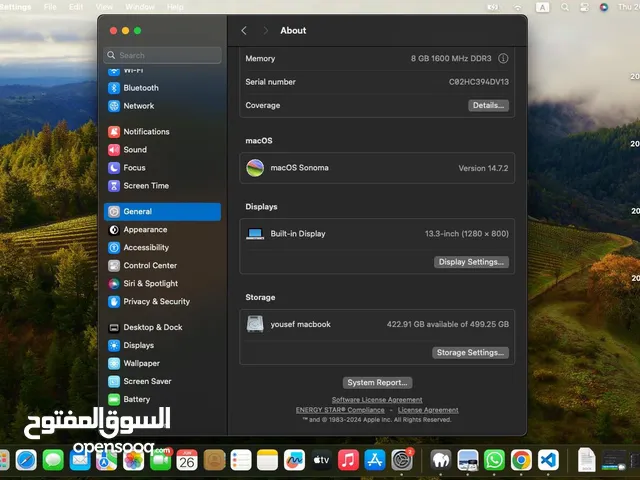Open Notes app in the Dock

[x=267, y=460]
